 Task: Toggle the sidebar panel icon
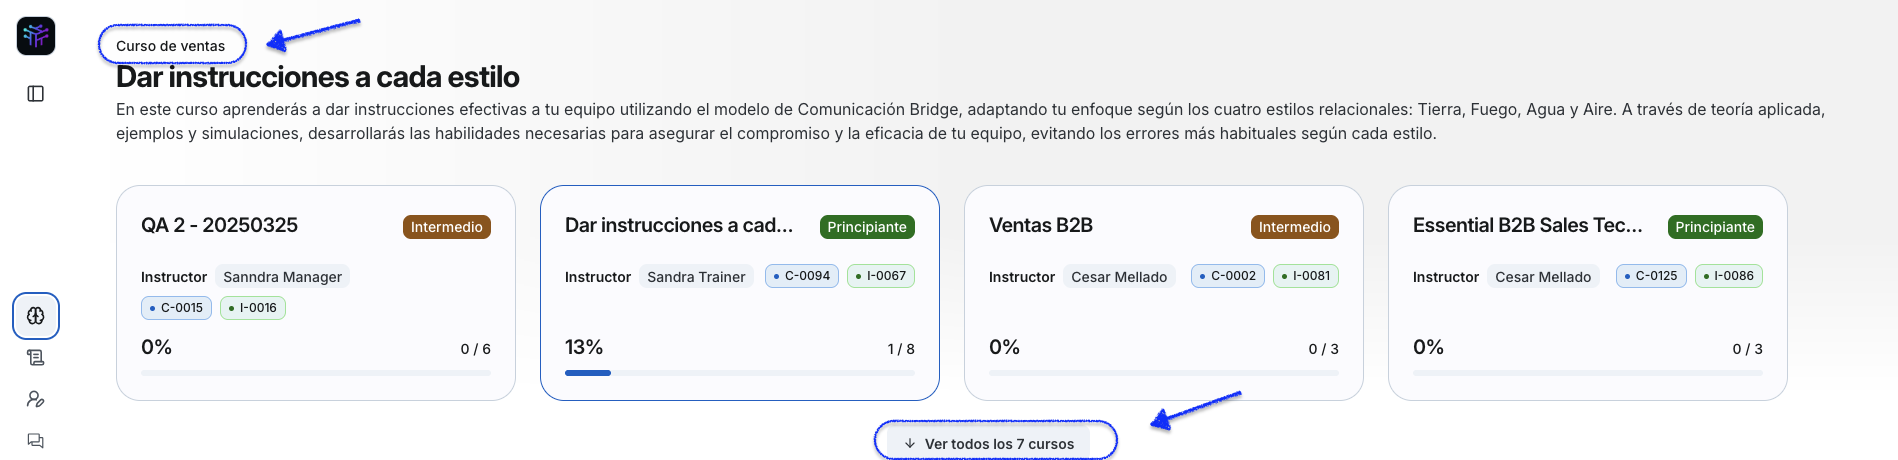point(36,94)
